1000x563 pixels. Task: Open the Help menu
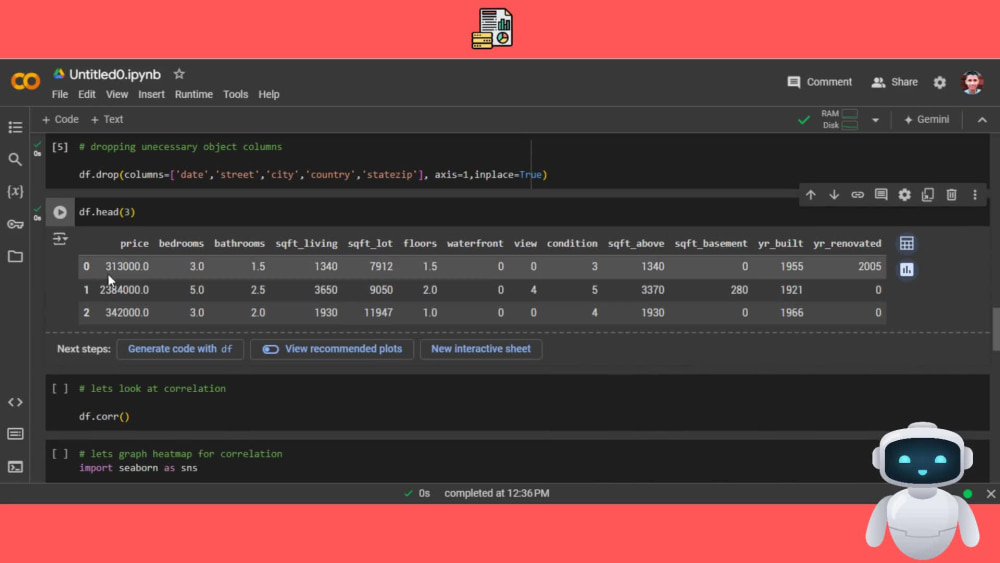pyautogui.click(x=268, y=94)
